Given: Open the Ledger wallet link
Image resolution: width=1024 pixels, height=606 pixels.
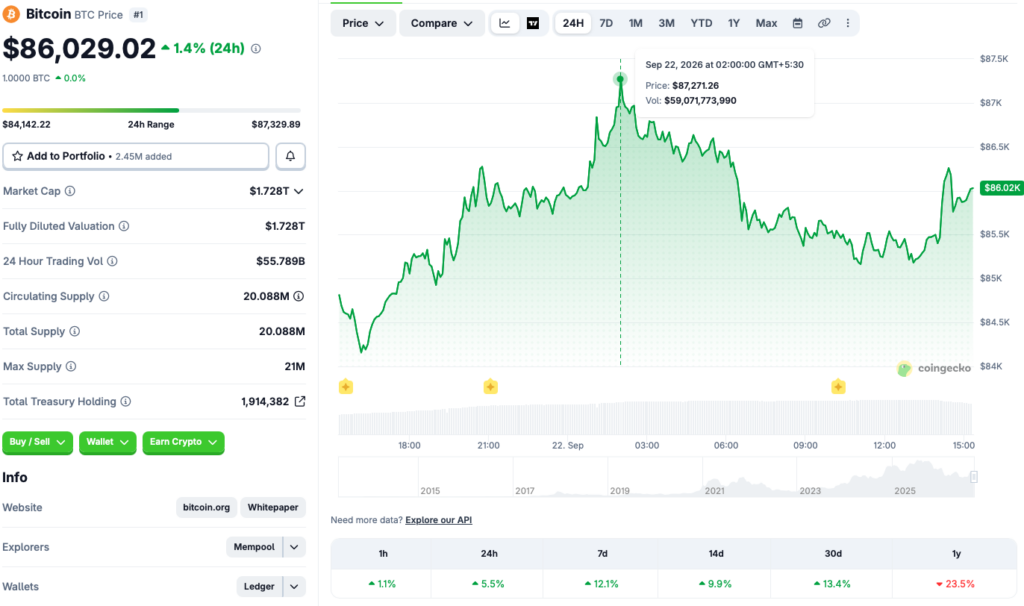Looking at the screenshot, I should pos(259,586).
